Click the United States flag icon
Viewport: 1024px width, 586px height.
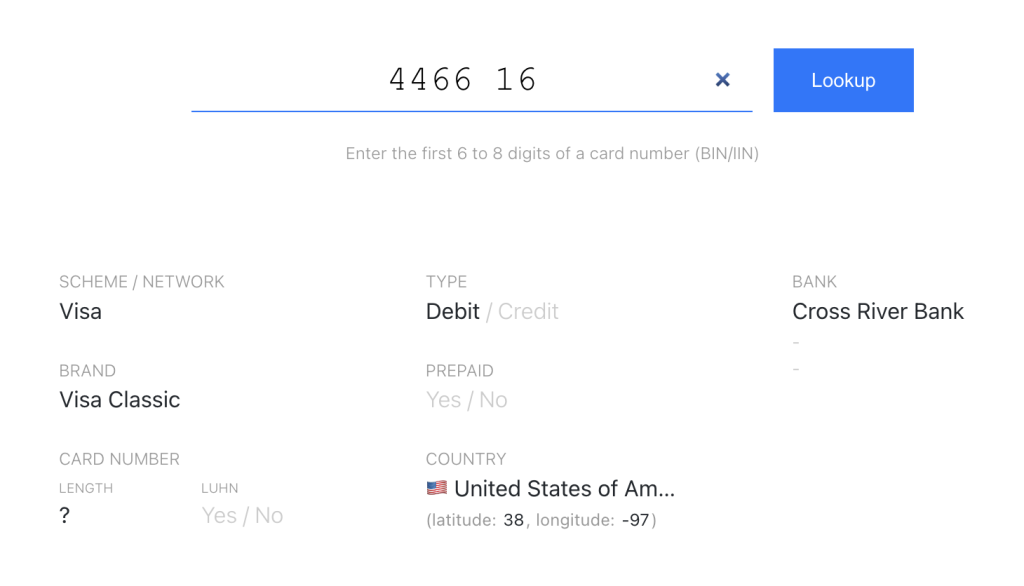coord(437,489)
